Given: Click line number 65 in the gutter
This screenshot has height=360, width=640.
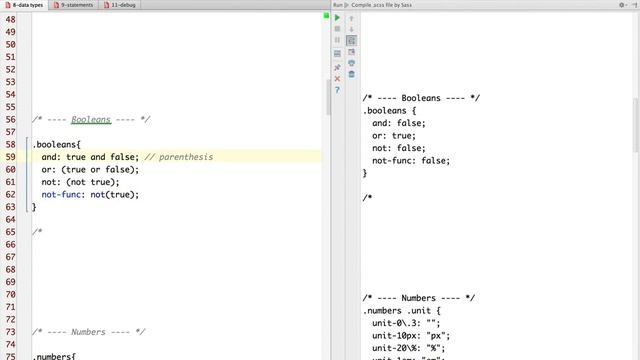Looking at the screenshot, I should [11, 232].
